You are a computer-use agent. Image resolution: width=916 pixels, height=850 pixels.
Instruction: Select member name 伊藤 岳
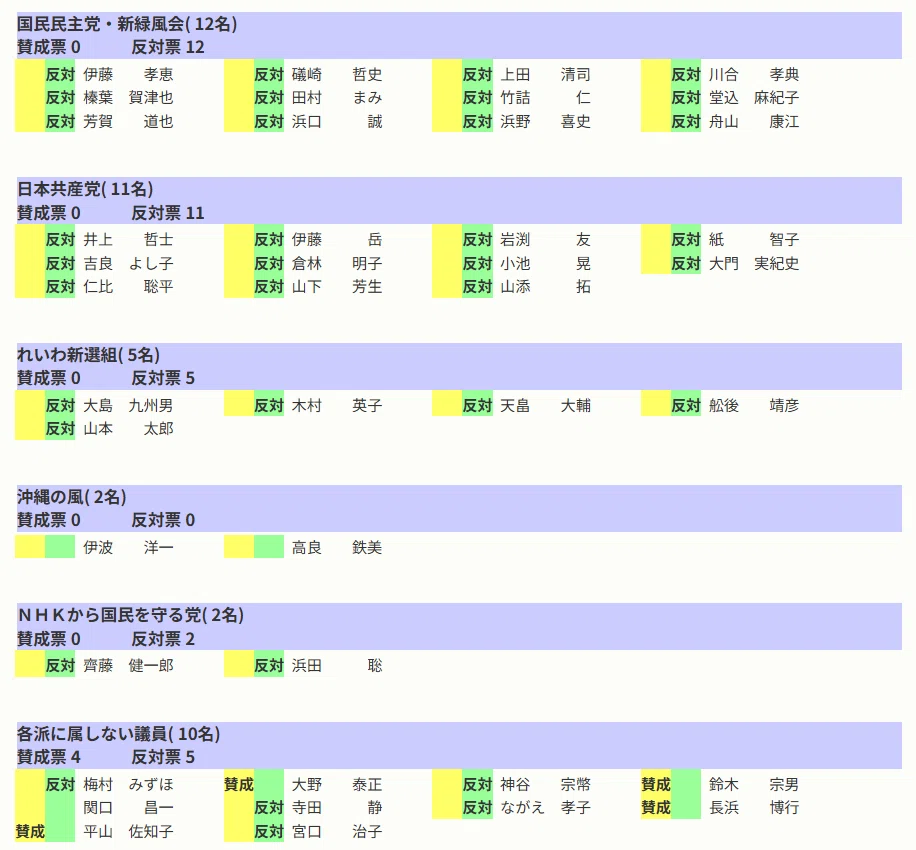point(336,240)
